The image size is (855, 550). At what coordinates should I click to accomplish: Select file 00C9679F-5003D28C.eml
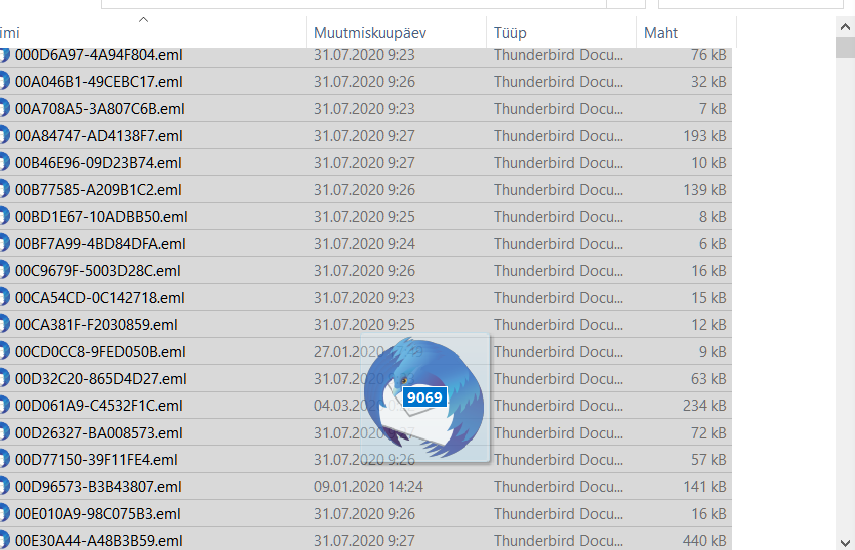(98, 271)
